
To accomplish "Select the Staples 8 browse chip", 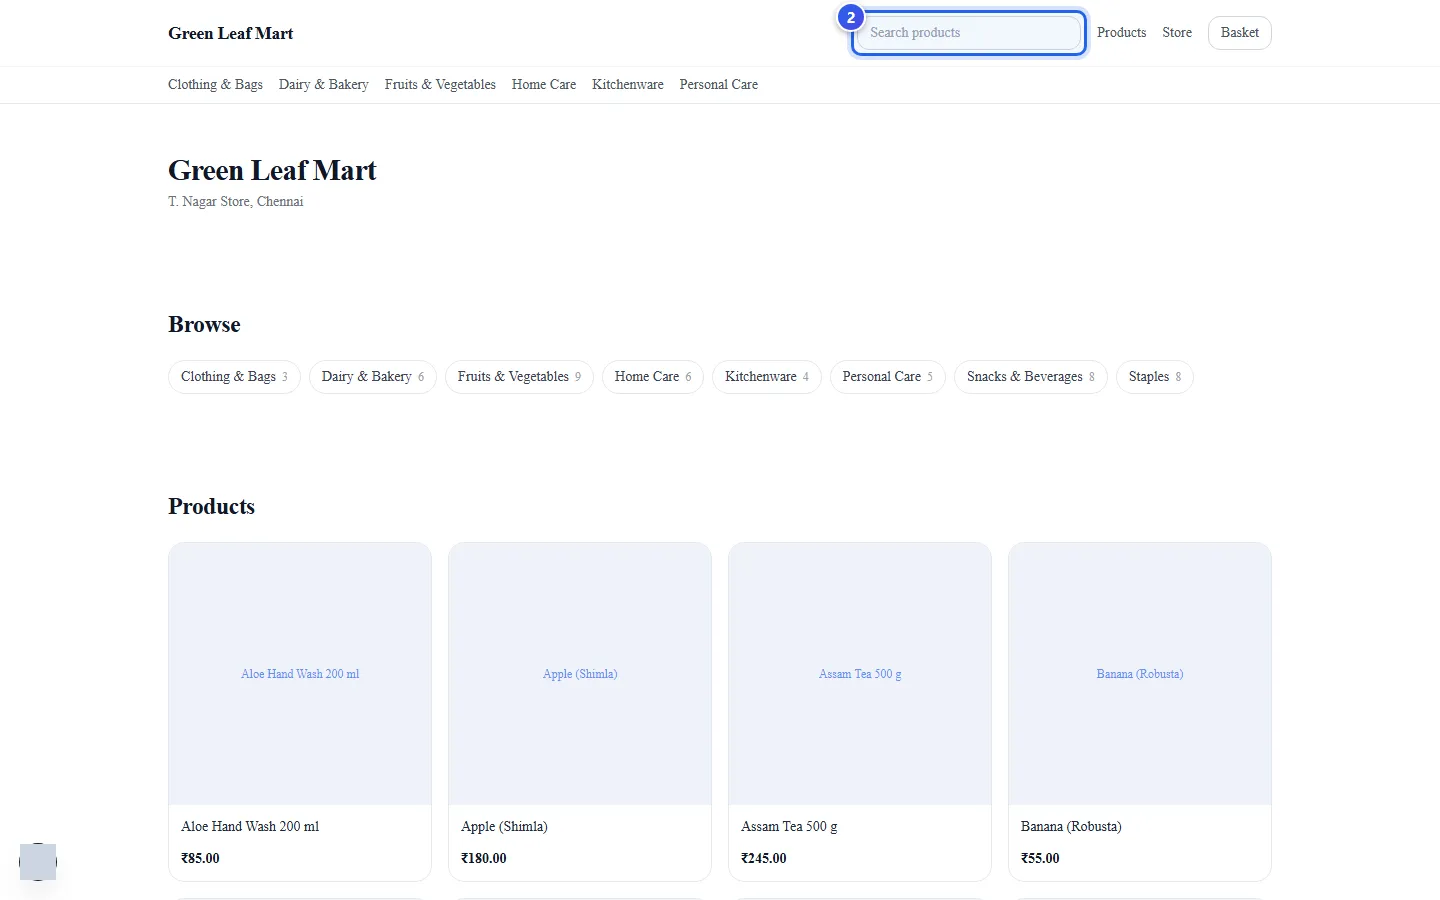I will [1155, 377].
